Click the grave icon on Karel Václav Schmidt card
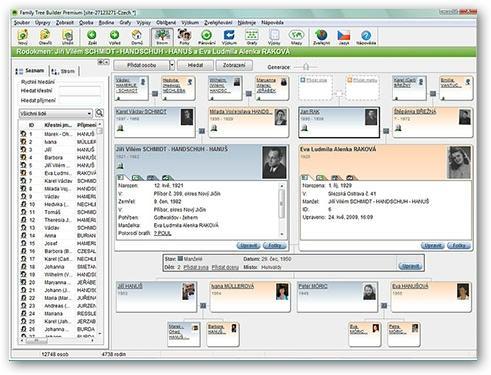 120,128
